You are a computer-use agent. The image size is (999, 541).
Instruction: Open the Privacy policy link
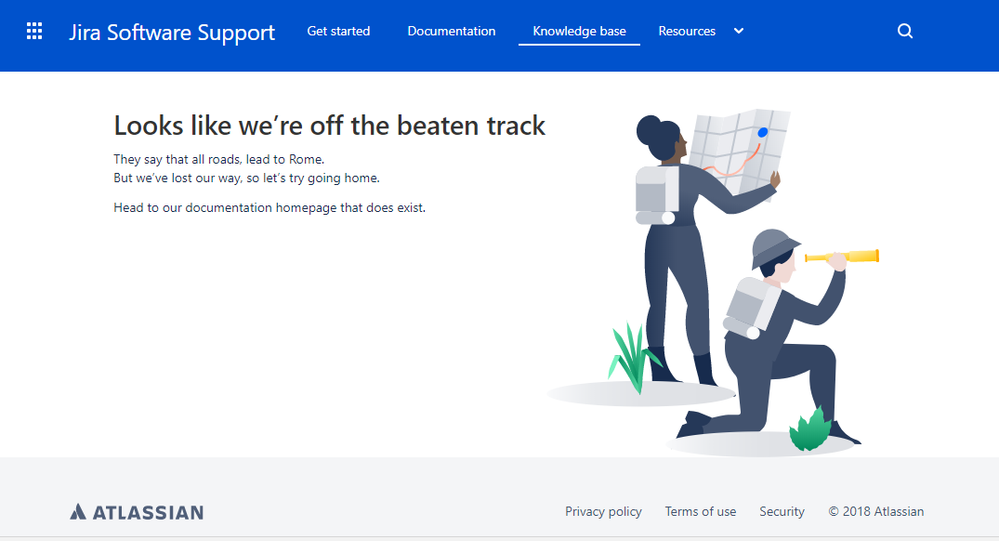click(x=603, y=512)
